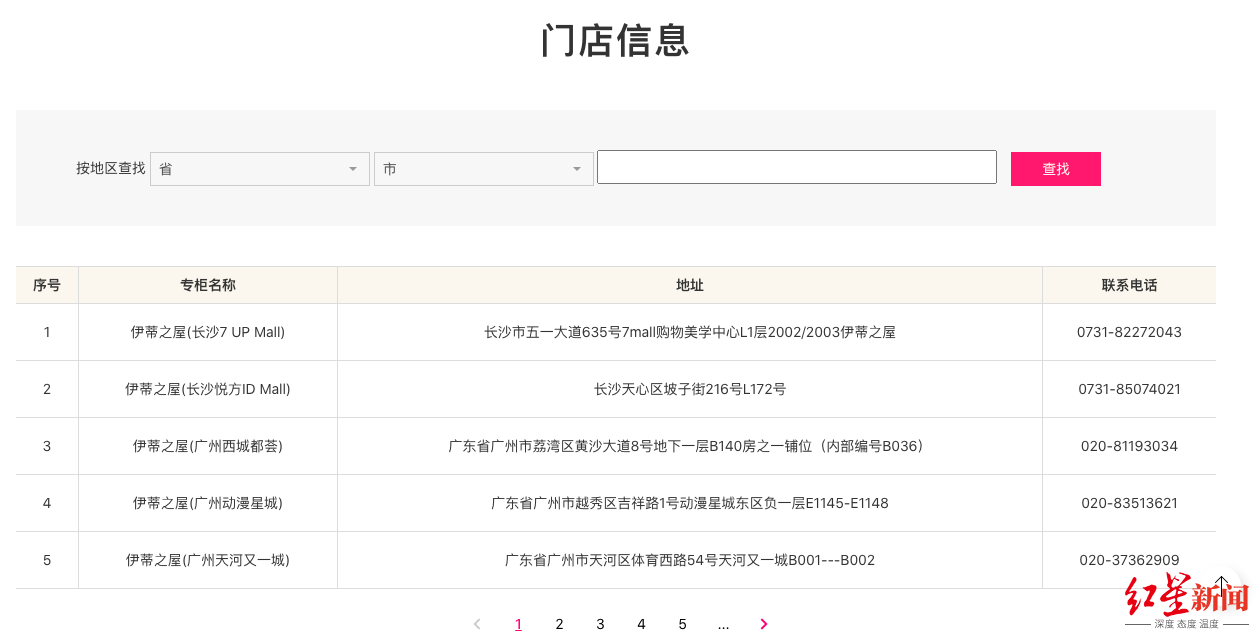Viewport: 1259px width, 640px height.
Task: Click phone number 020-81193034
Action: (x=1129, y=446)
